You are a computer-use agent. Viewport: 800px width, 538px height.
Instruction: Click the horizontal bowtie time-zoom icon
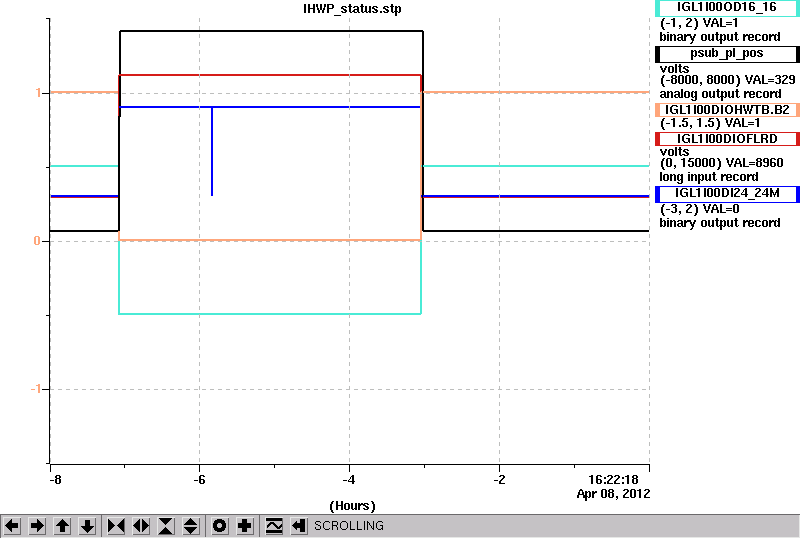[x=116, y=526]
